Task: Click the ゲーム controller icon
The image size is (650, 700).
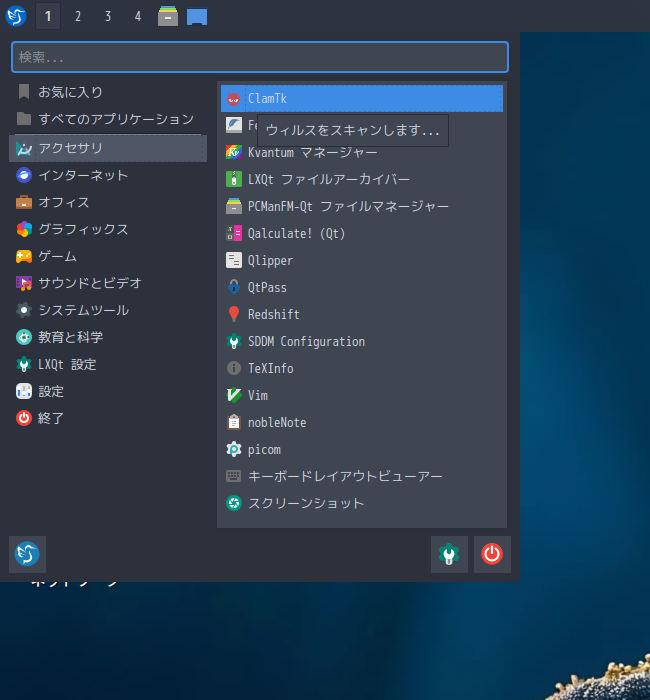Action: click(x=24, y=256)
